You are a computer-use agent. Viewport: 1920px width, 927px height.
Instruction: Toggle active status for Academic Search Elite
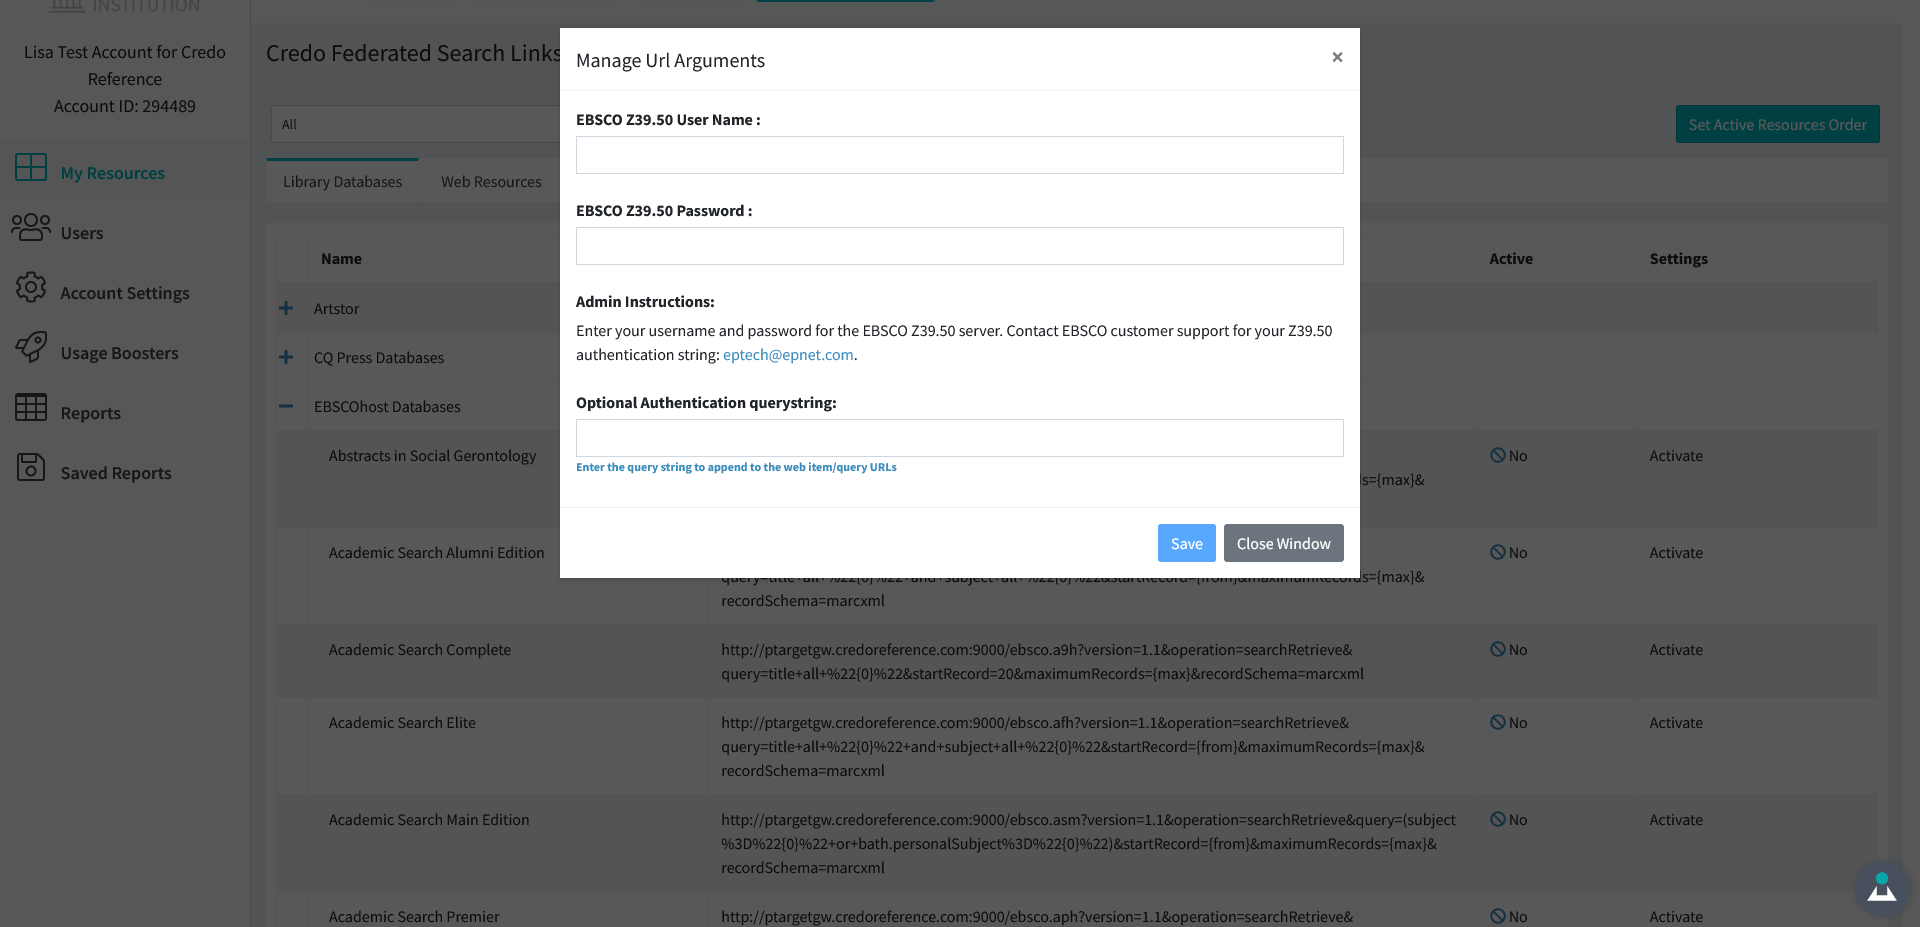pyautogui.click(x=1508, y=723)
